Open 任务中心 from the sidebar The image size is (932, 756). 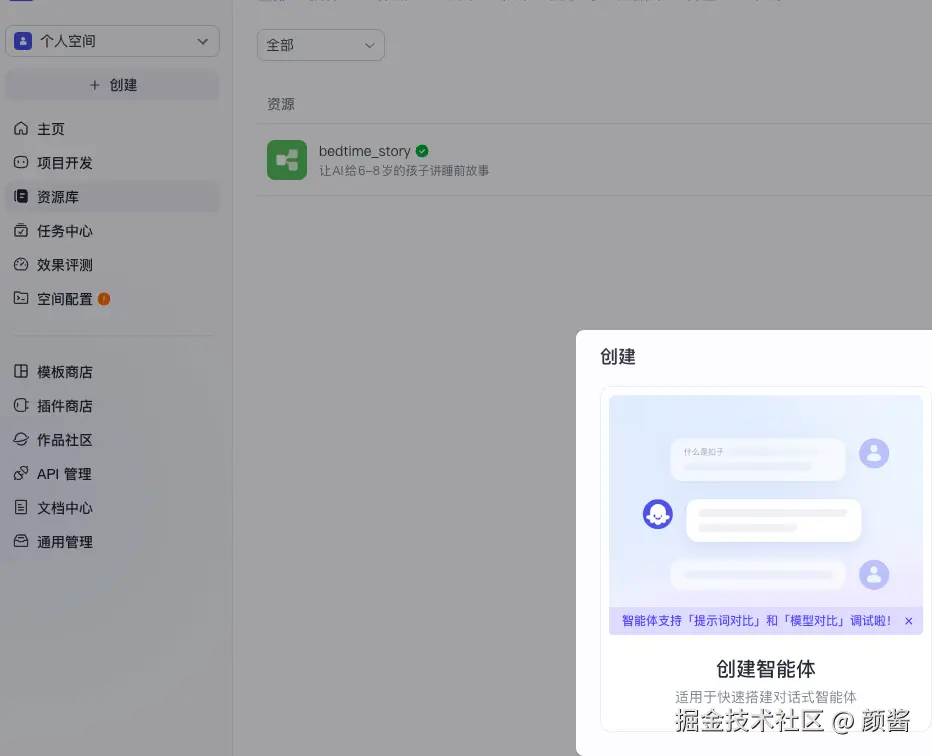pos(112,231)
